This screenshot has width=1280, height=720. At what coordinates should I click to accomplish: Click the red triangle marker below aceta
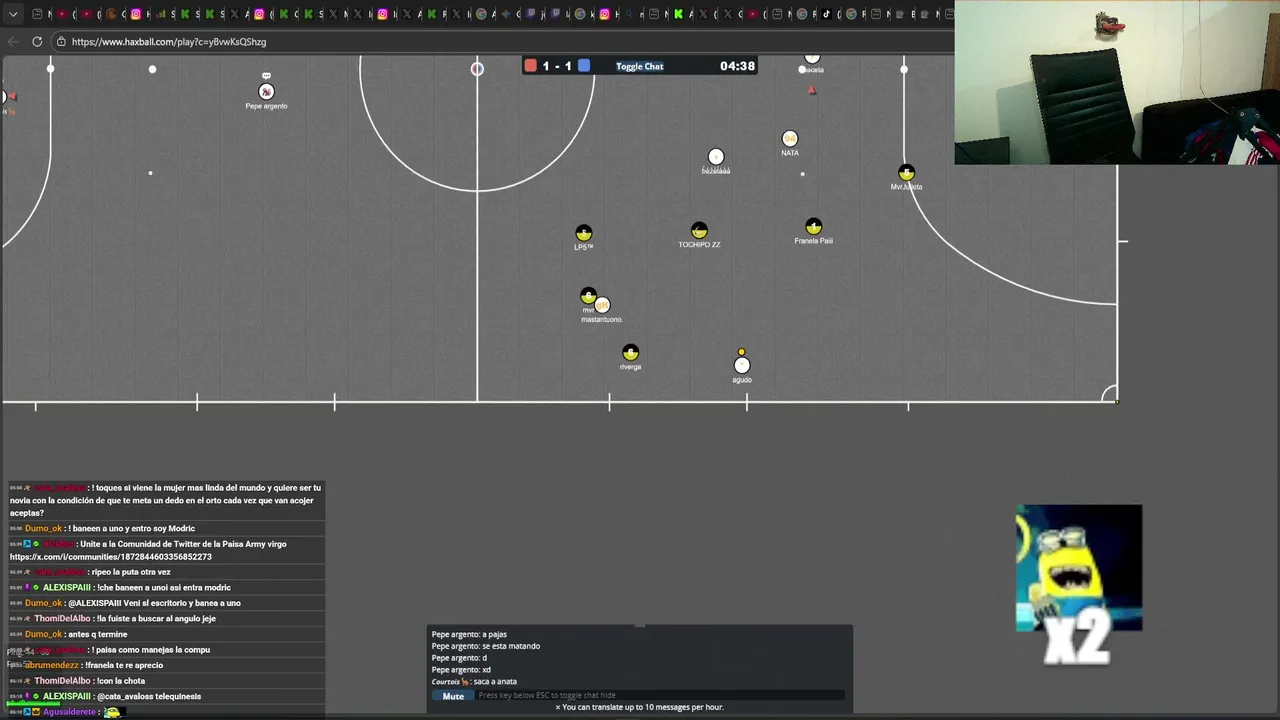pyautogui.click(x=812, y=90)
